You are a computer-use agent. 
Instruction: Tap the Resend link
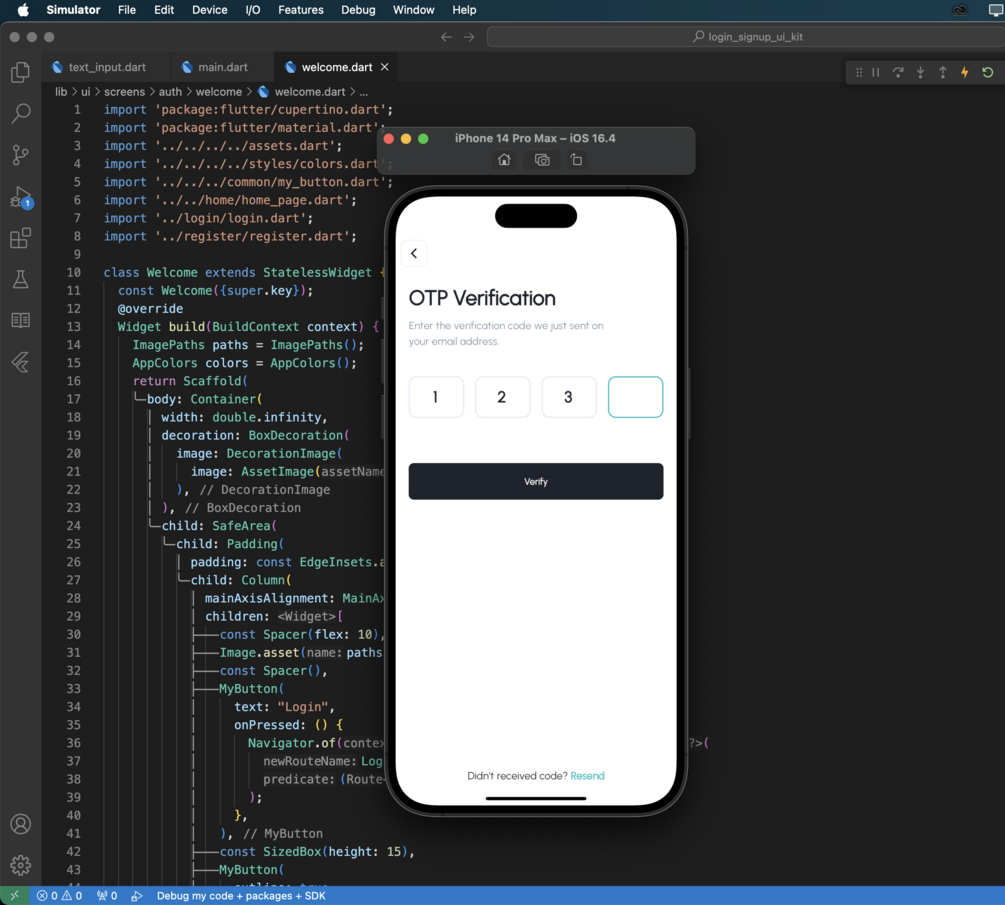pos(587,776)
